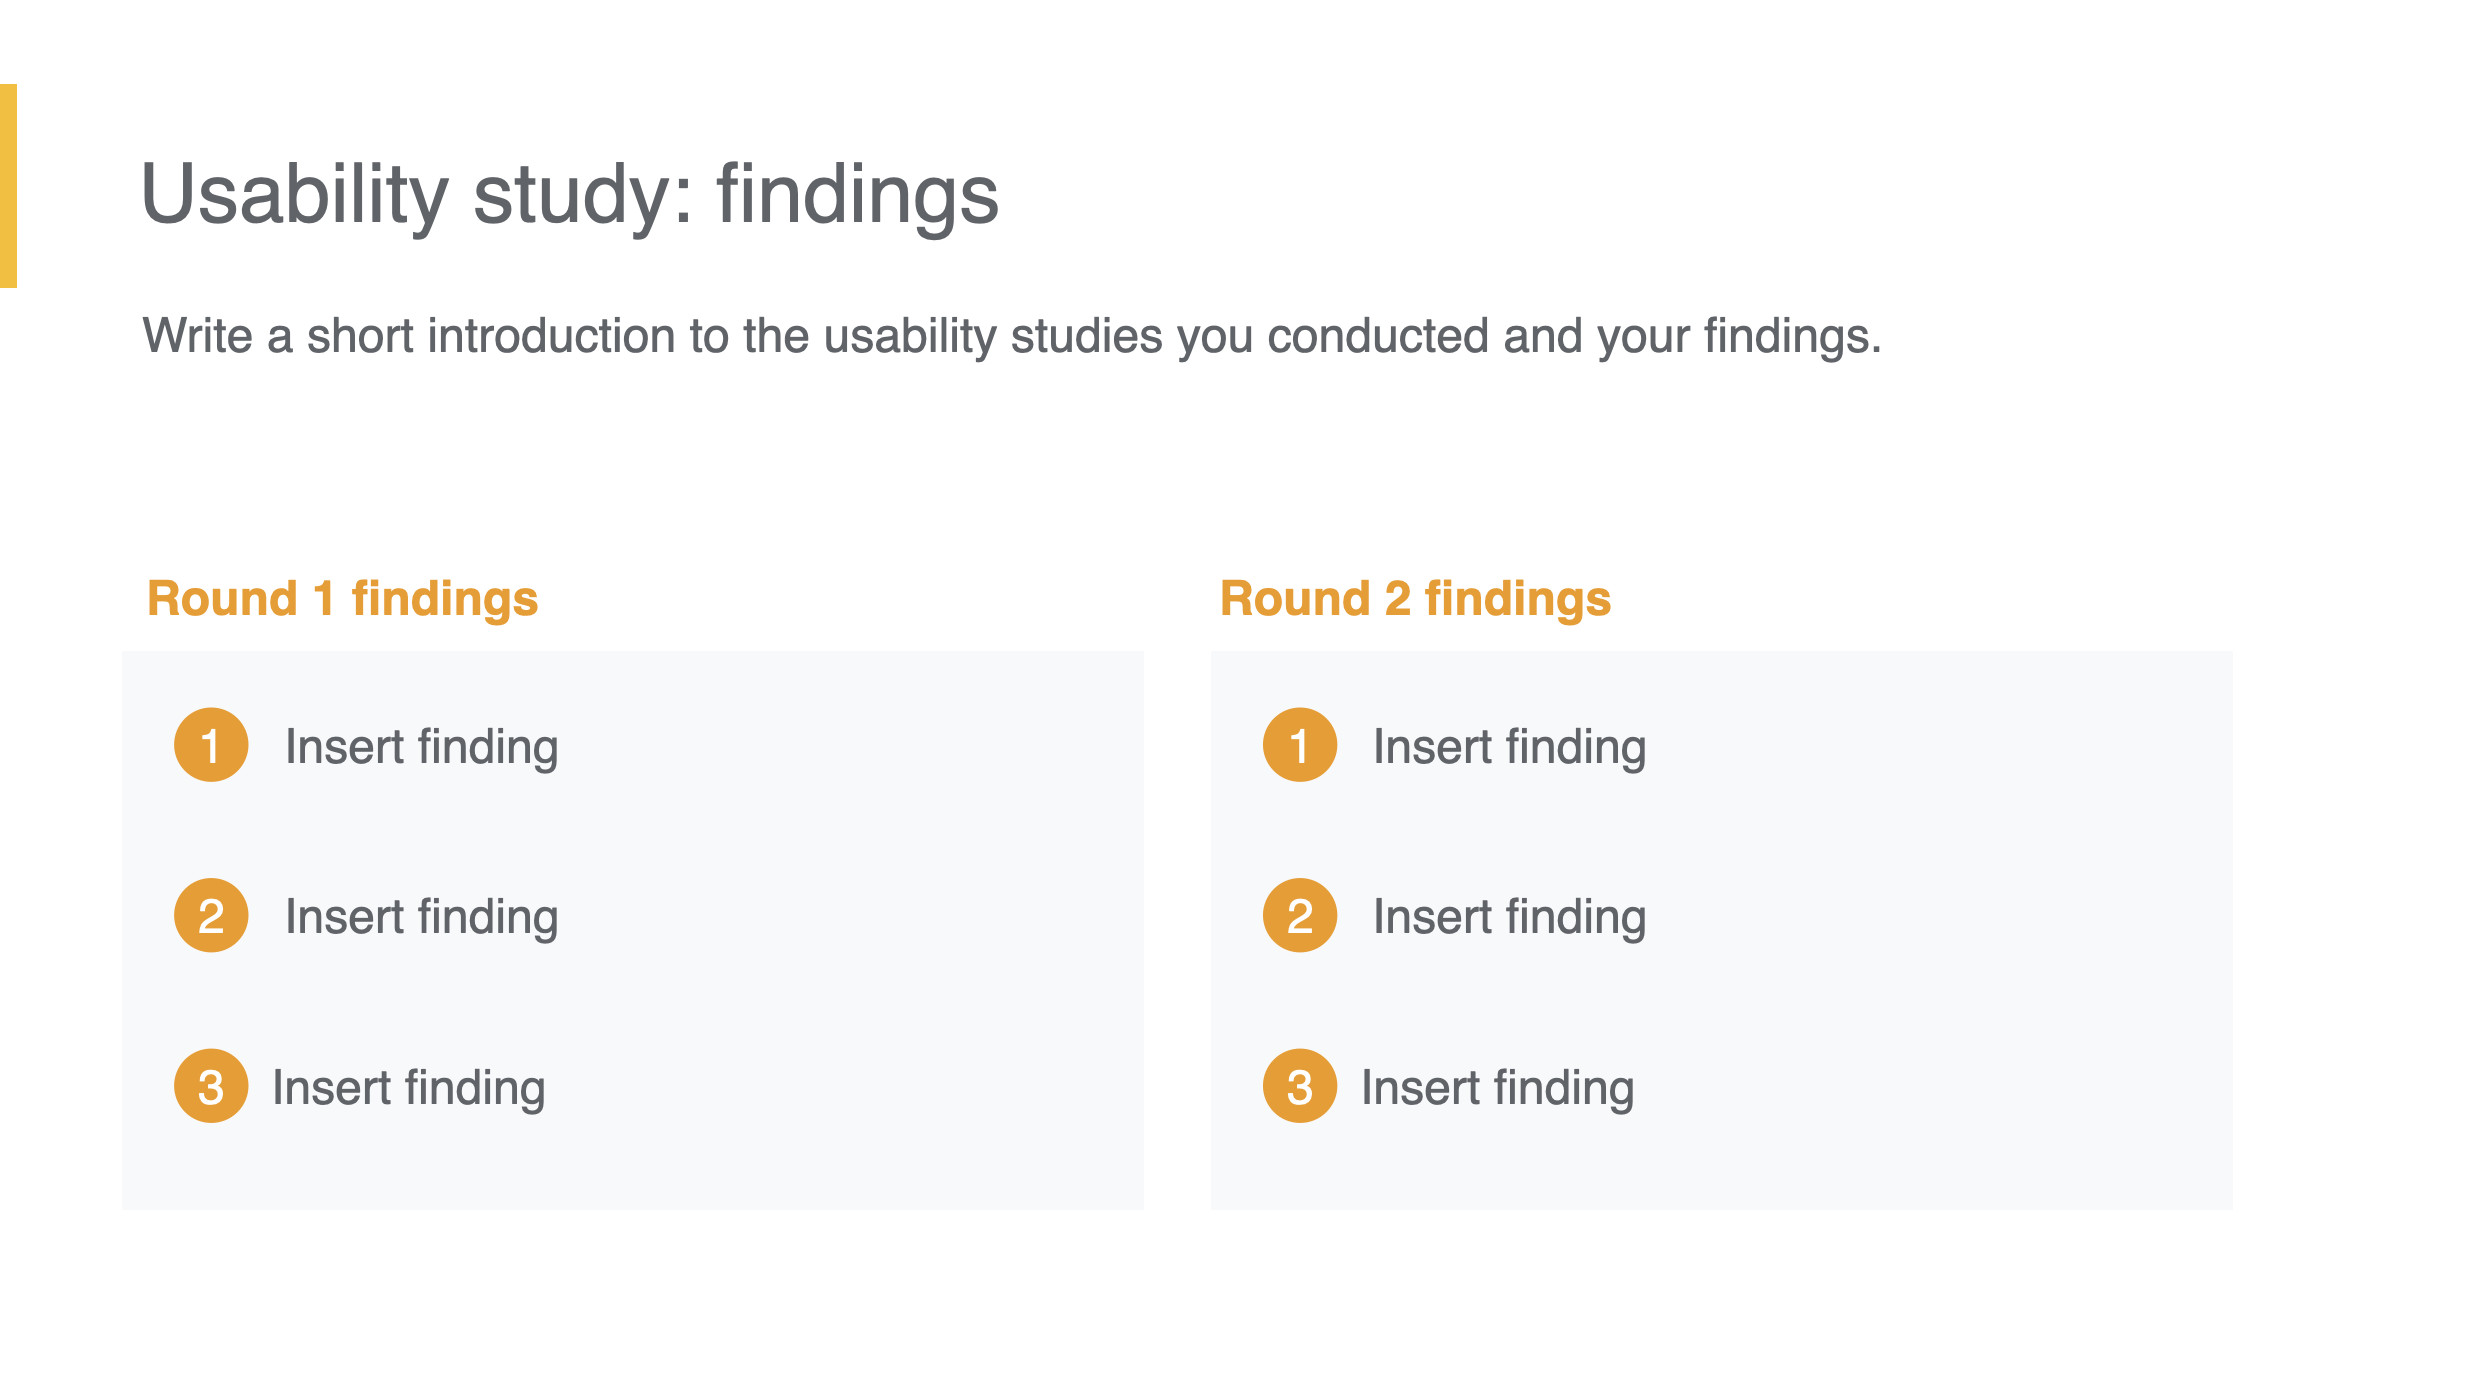Select the 'Usability study: findings' title
Viewport: 2468px width, 1382px height.
pyautogui.click(x=570, y=194)
